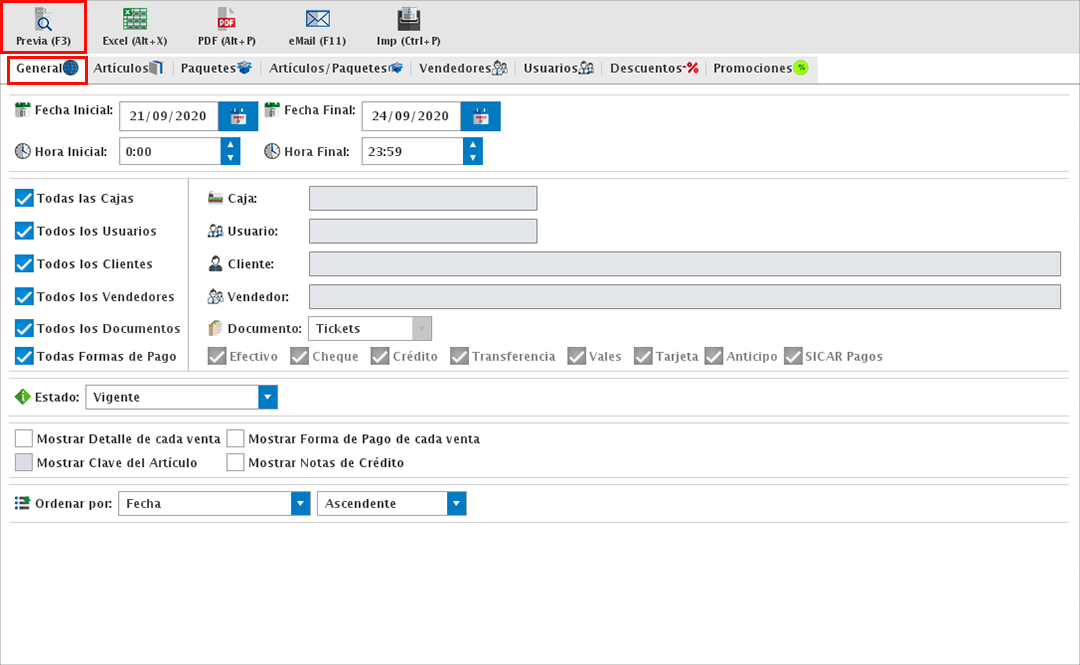
Task: Export report using PDF icon
Action: point(227,19)
